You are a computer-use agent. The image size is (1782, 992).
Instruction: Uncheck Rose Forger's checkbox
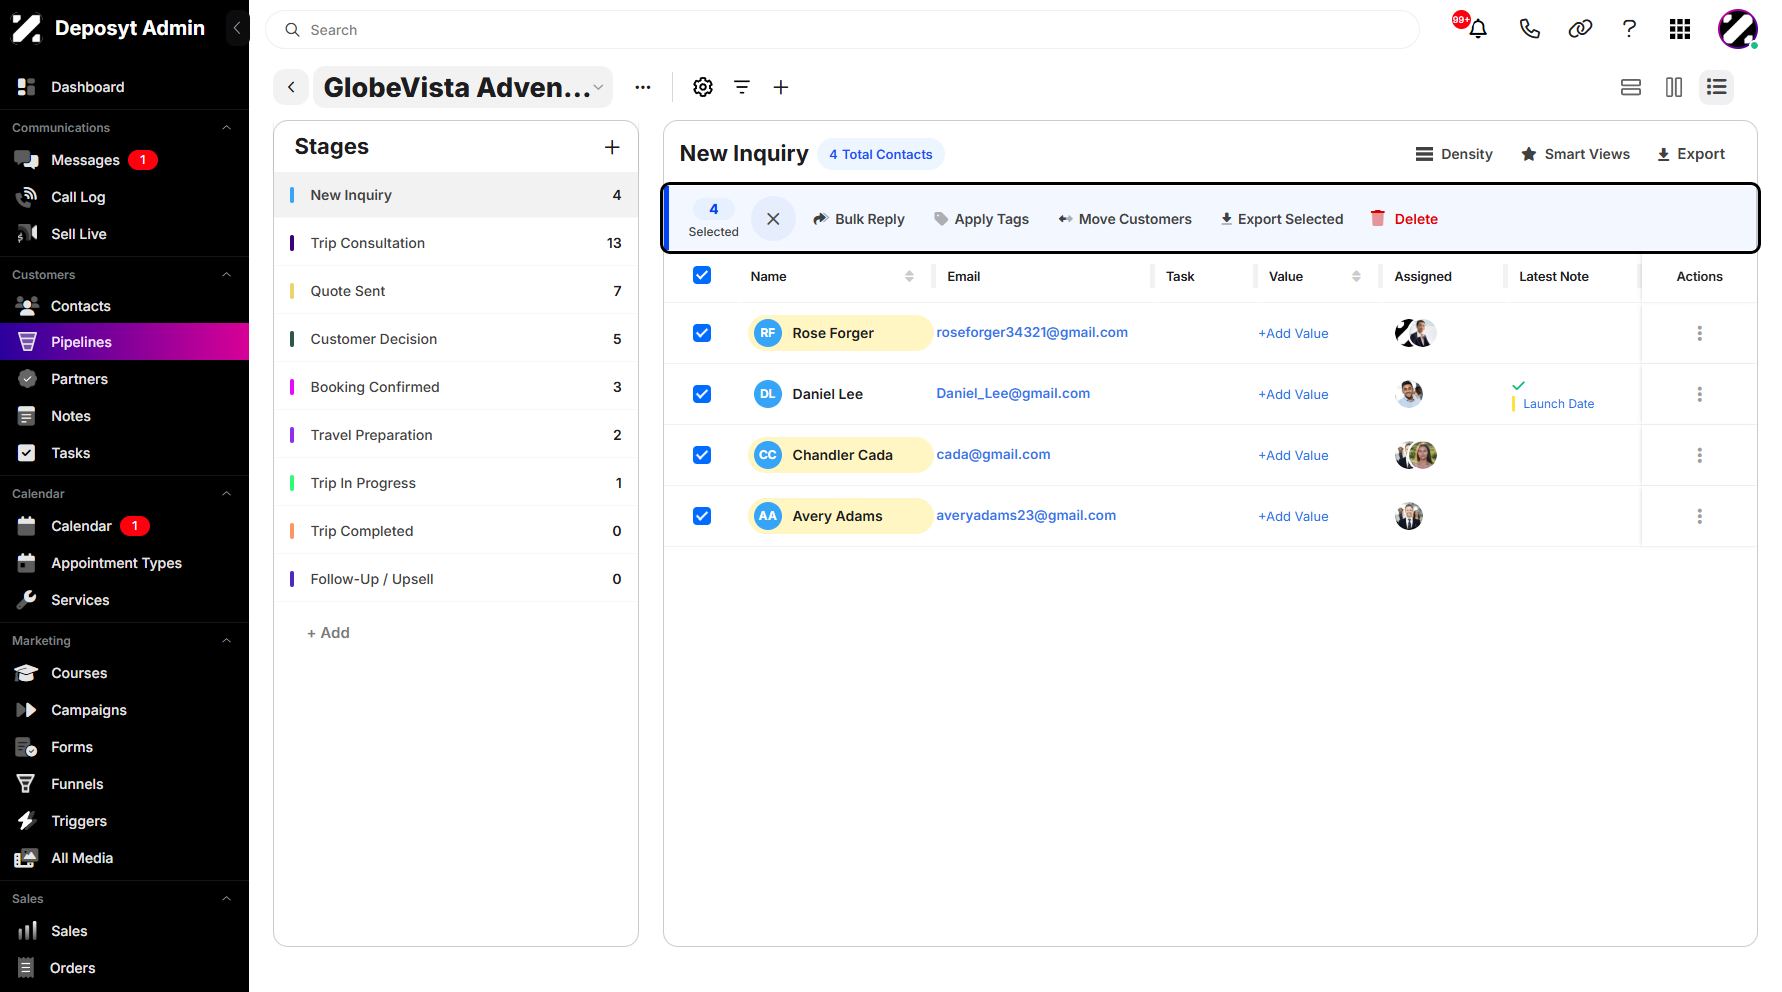point(702,333)
